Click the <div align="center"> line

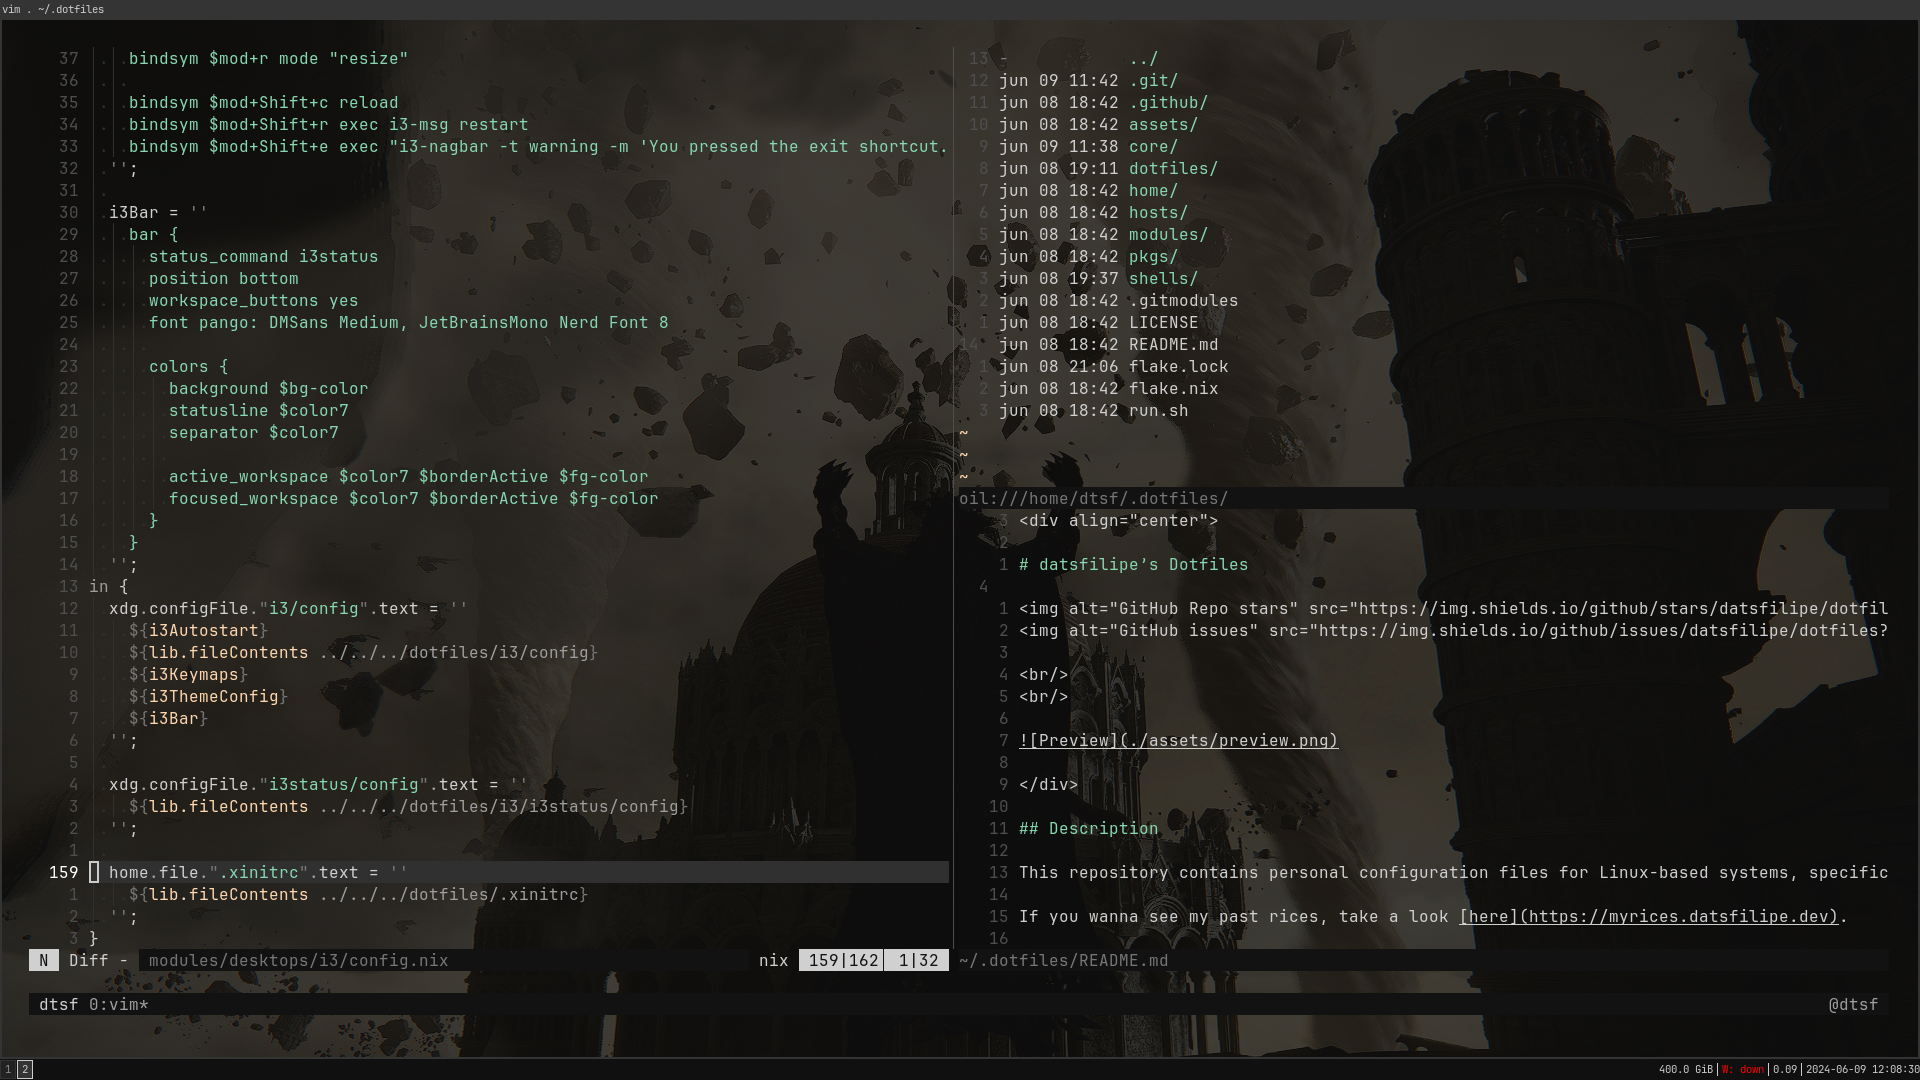pyautogui.click(x=1118, y=521)
